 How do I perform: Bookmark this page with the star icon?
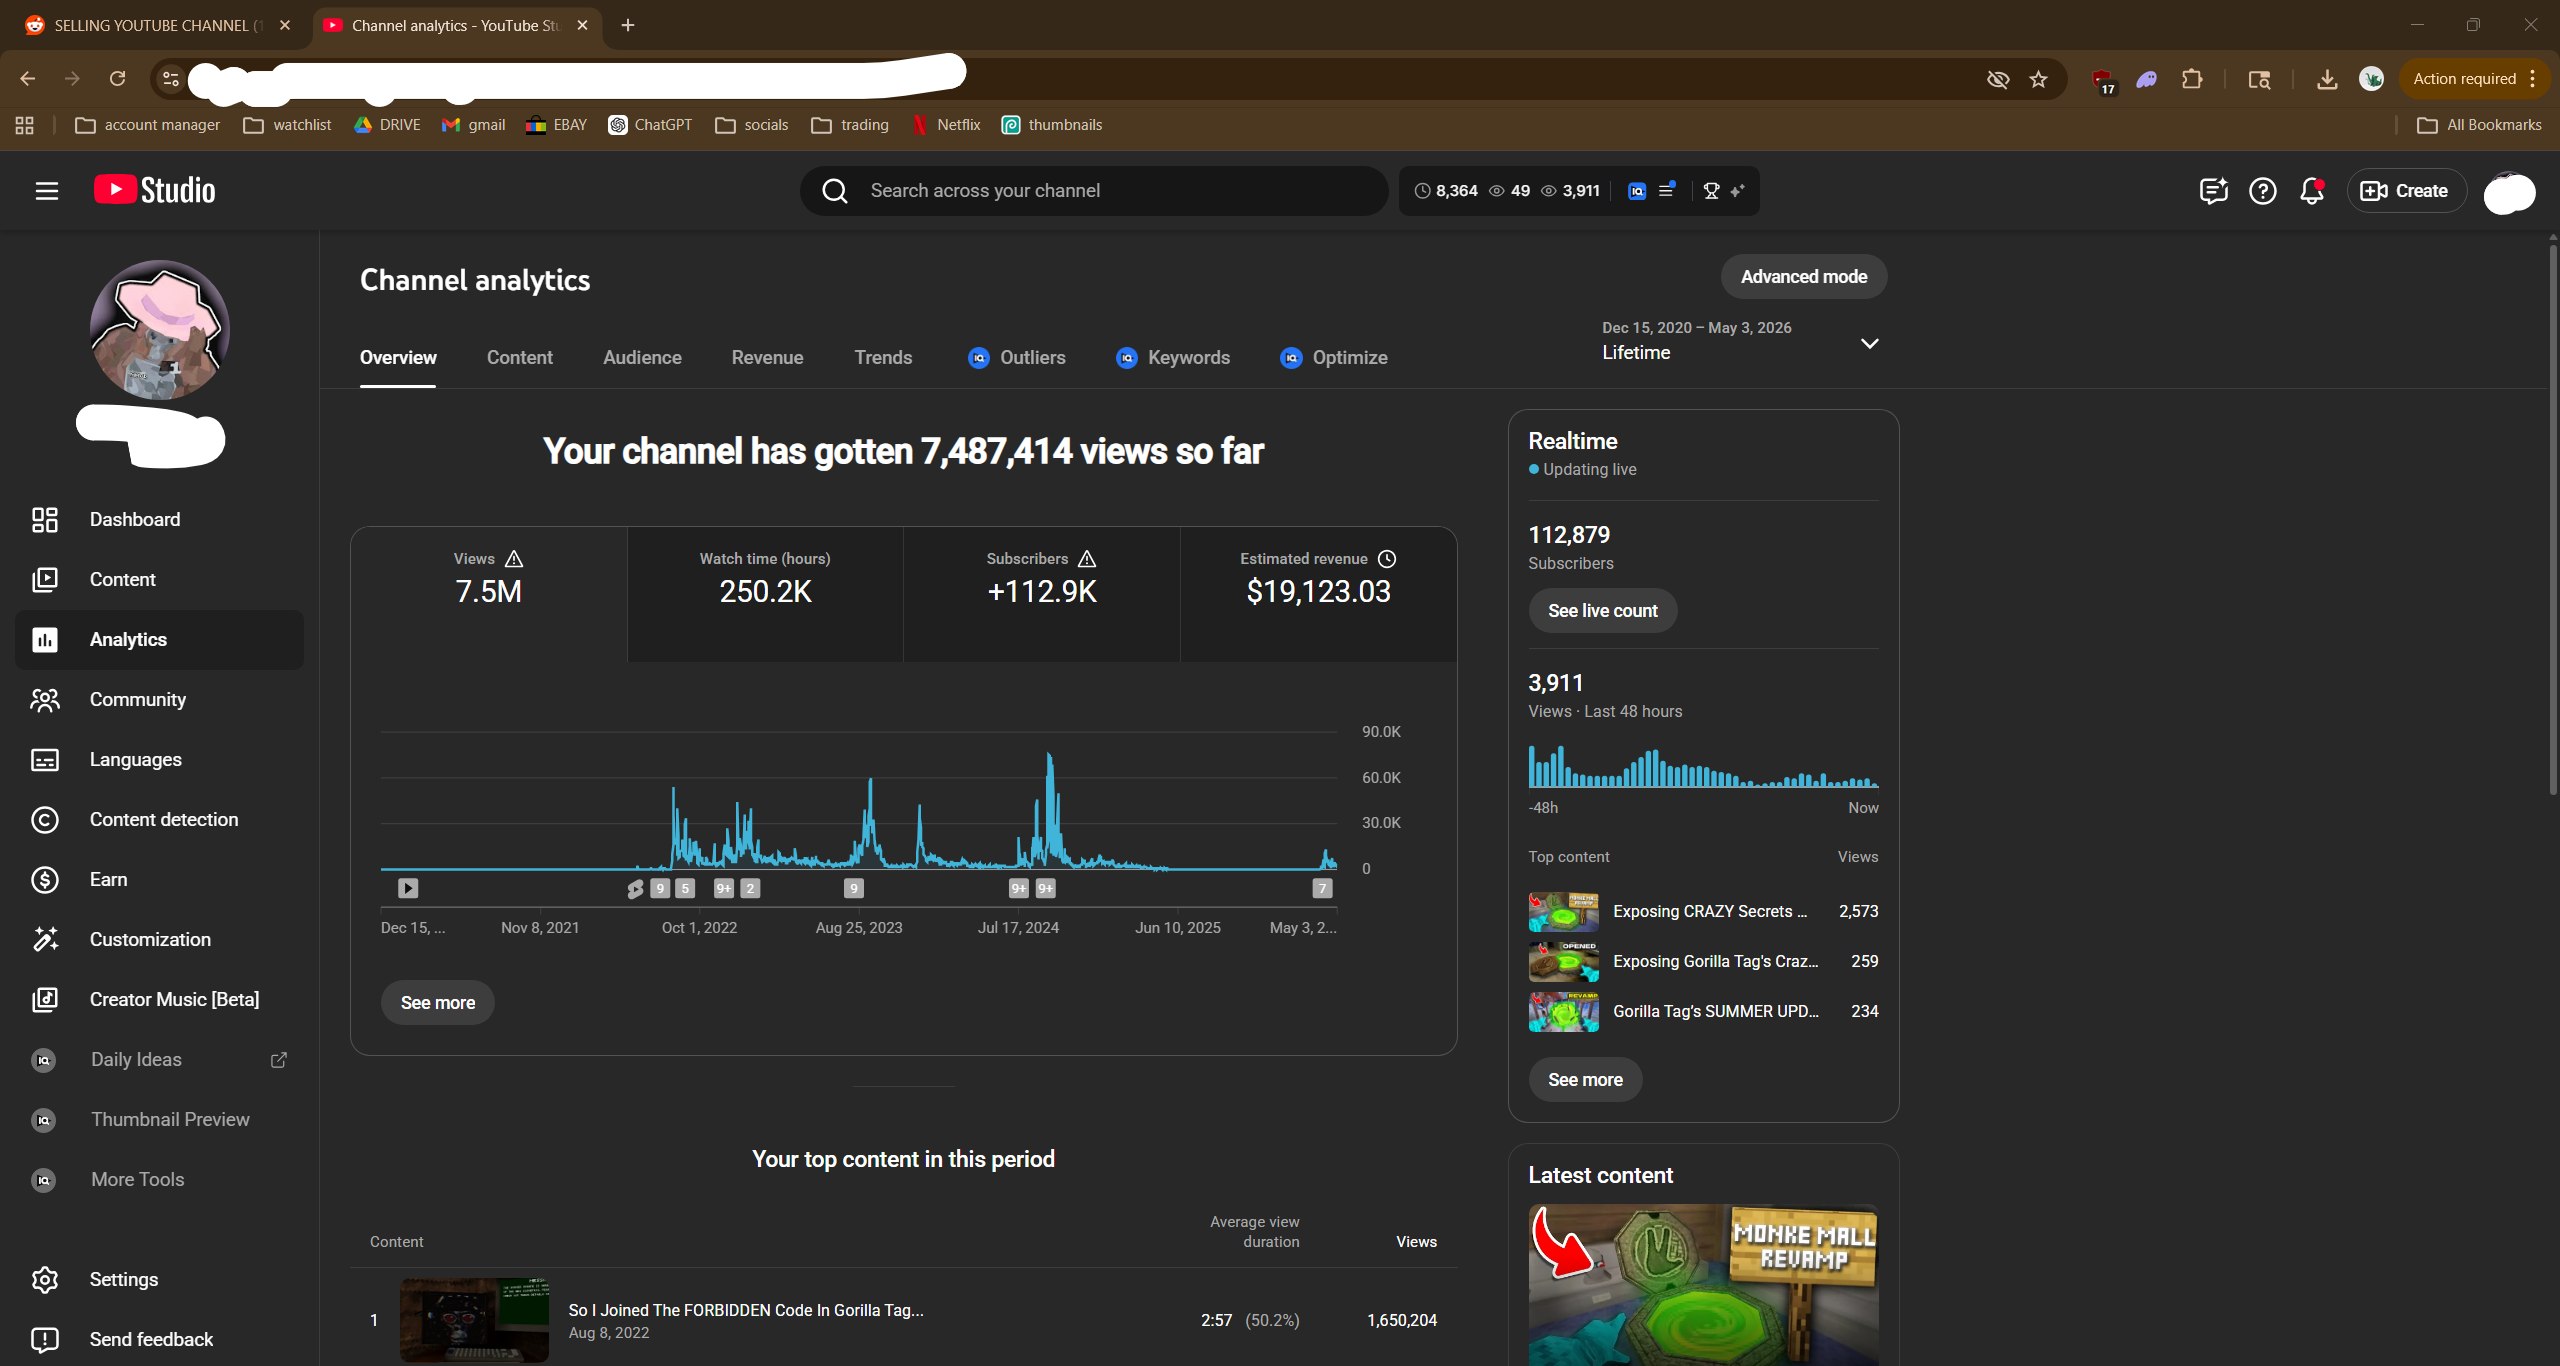(2038, 79)
